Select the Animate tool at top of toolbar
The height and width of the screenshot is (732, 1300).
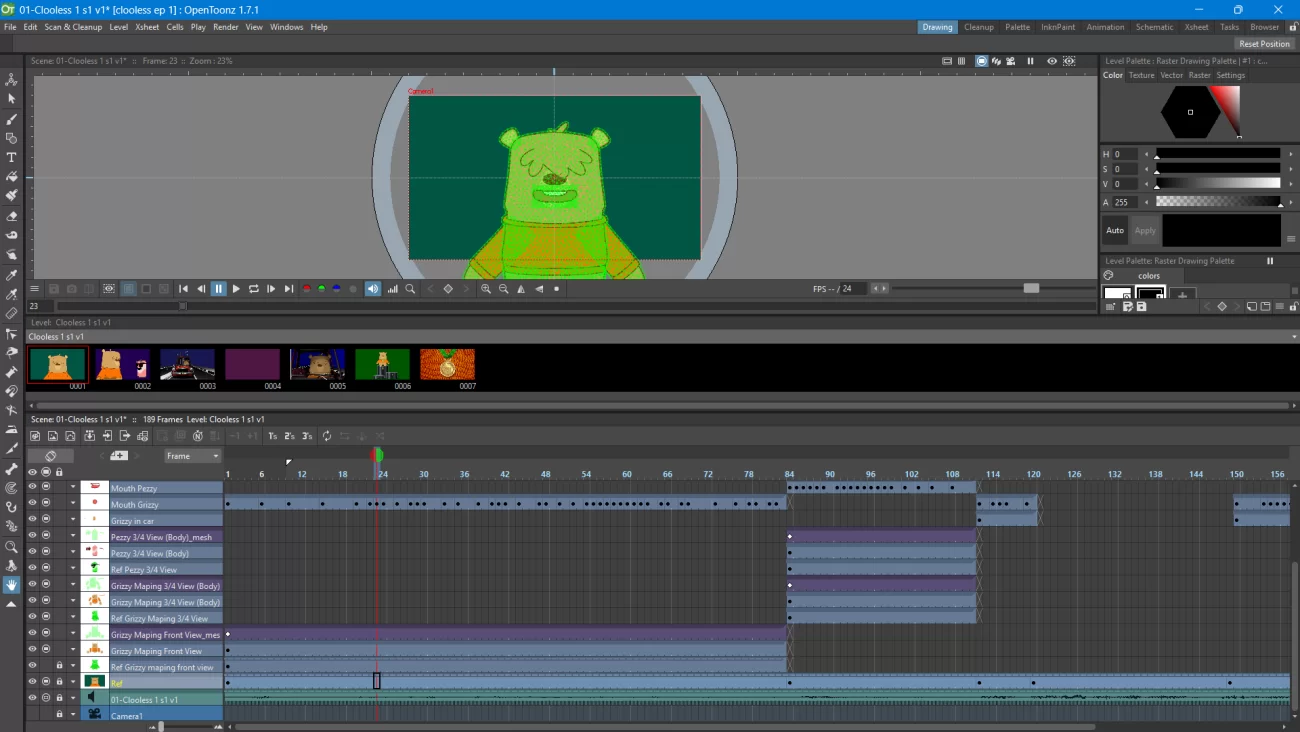click(x=12, y=79)
